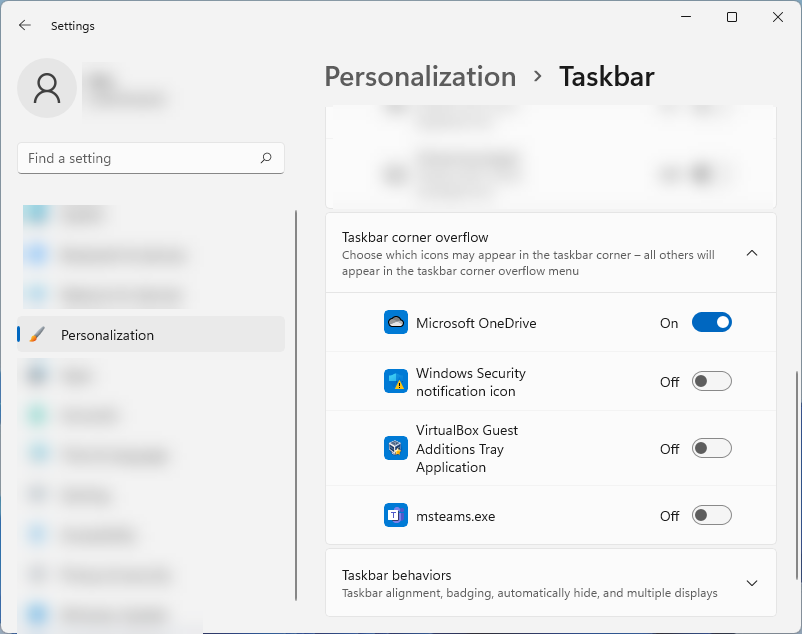Click the VirtualBox Guest Additions icon
This screenshot has height=634, width=802.
pyautogui.click(x=395, y=448)
